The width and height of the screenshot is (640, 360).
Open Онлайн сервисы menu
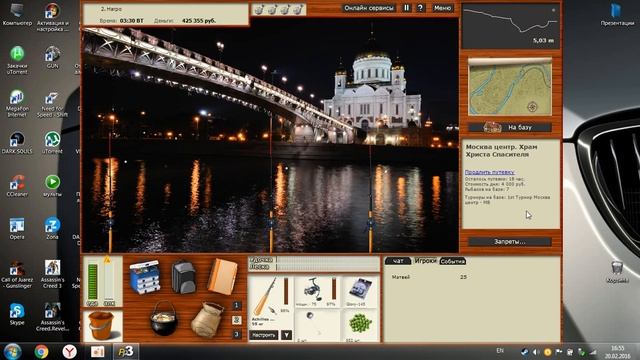coord(369,8)
